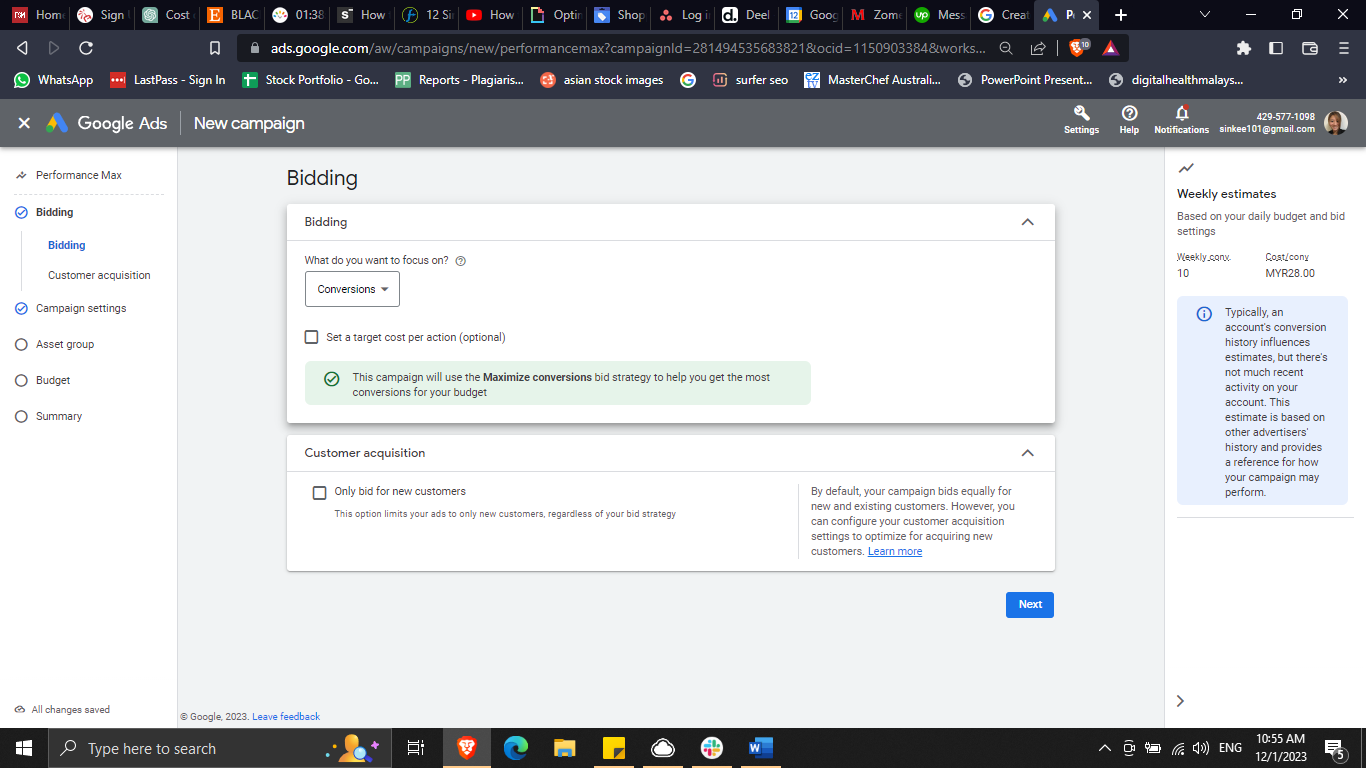Open Microsoft Word from taskbar
The image size is (1366, 768).
(761, 748)
